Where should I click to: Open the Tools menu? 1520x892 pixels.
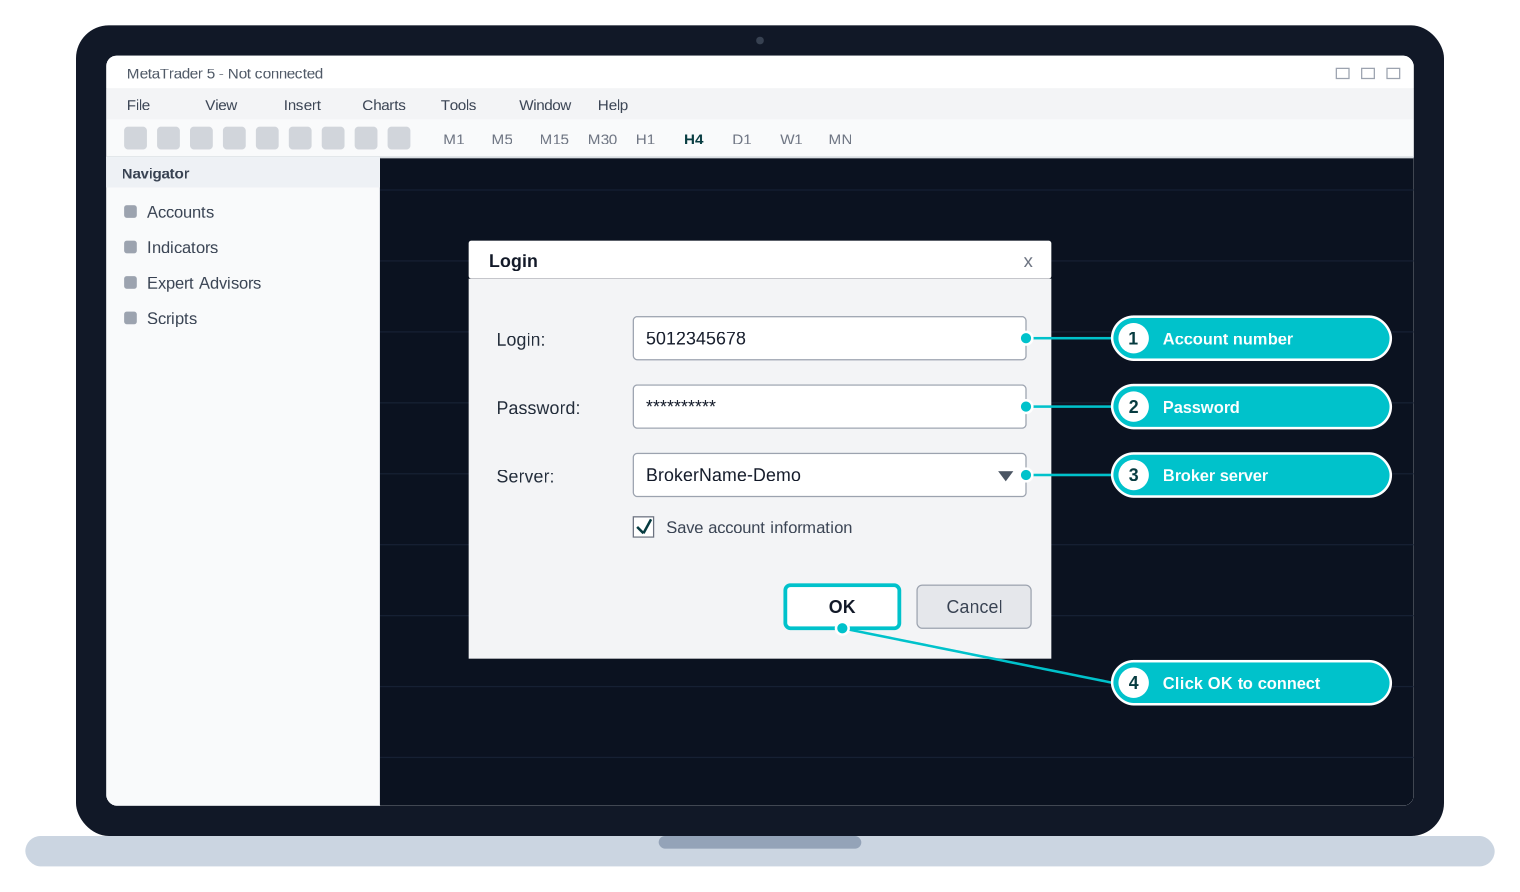(458, 105)
